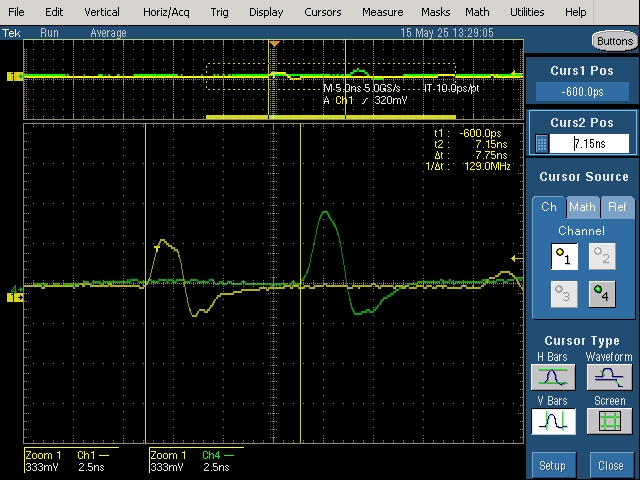Open the Help menu
This screenshot has width=640, height=480.
[x=576, y=12]
